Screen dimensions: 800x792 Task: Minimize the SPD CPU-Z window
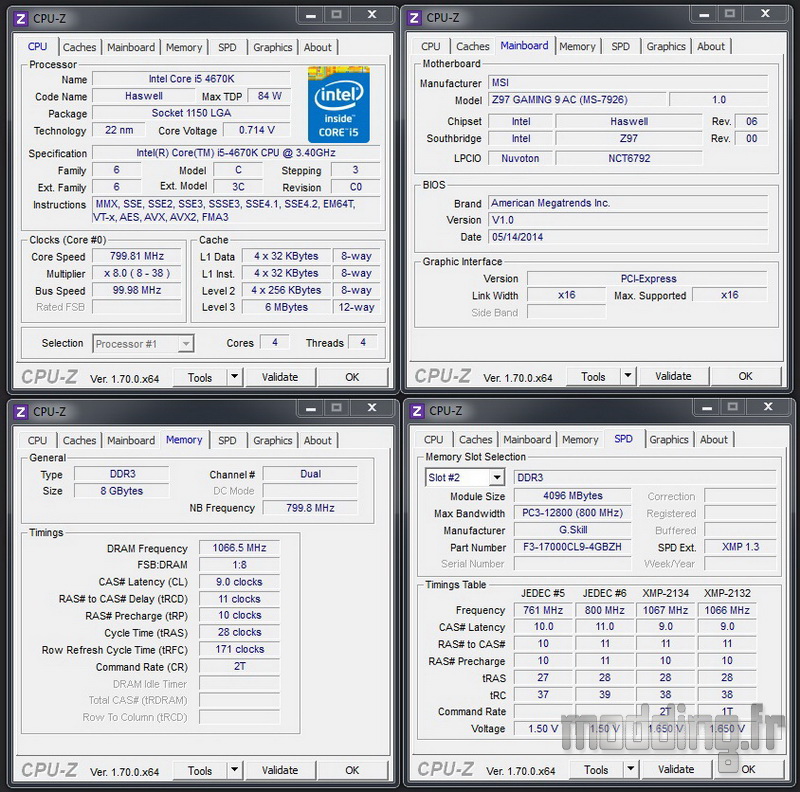tap(707, 407)
